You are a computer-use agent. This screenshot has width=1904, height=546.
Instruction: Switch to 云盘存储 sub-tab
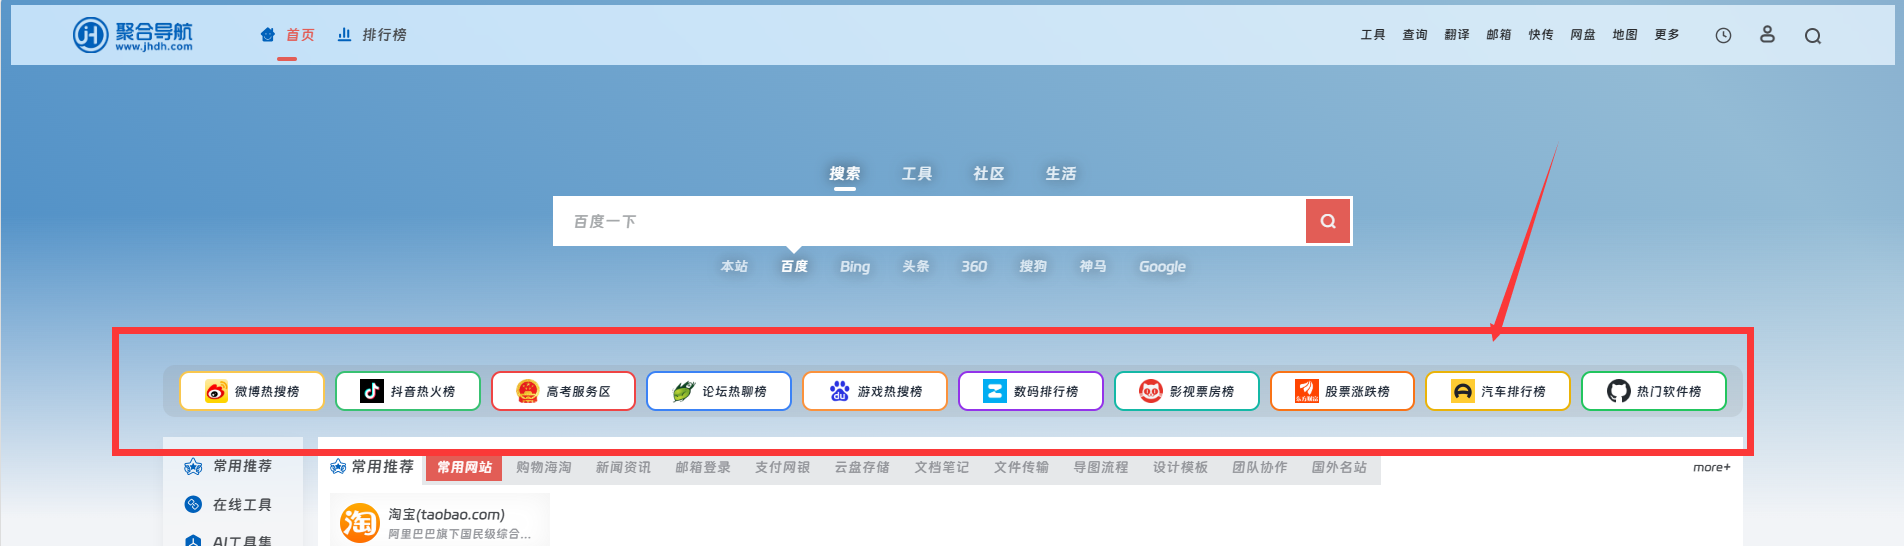(862, 467)
